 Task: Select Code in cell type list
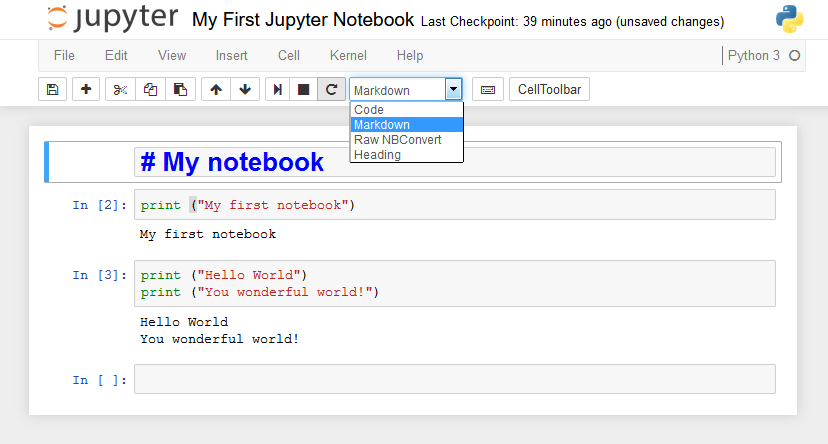coord(407,110)
